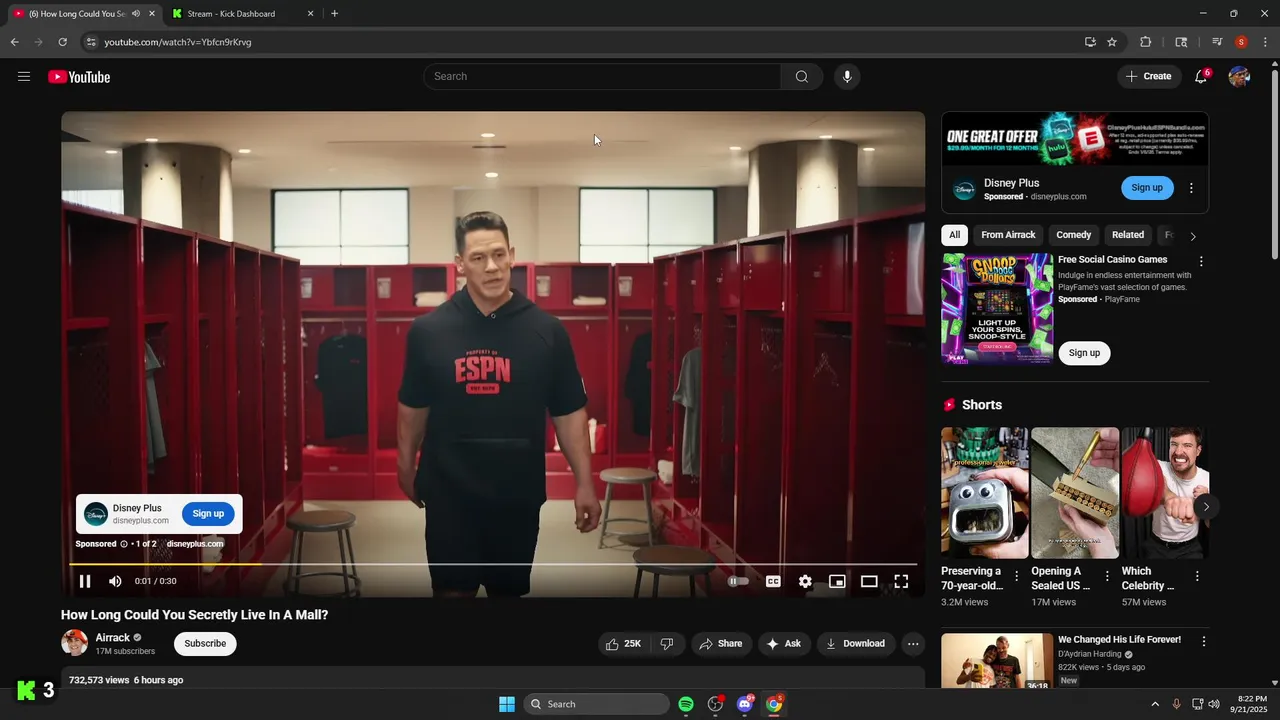Open the notifications bell
The width and height of the screenshot is (1280, 720).
point(1202,77)
